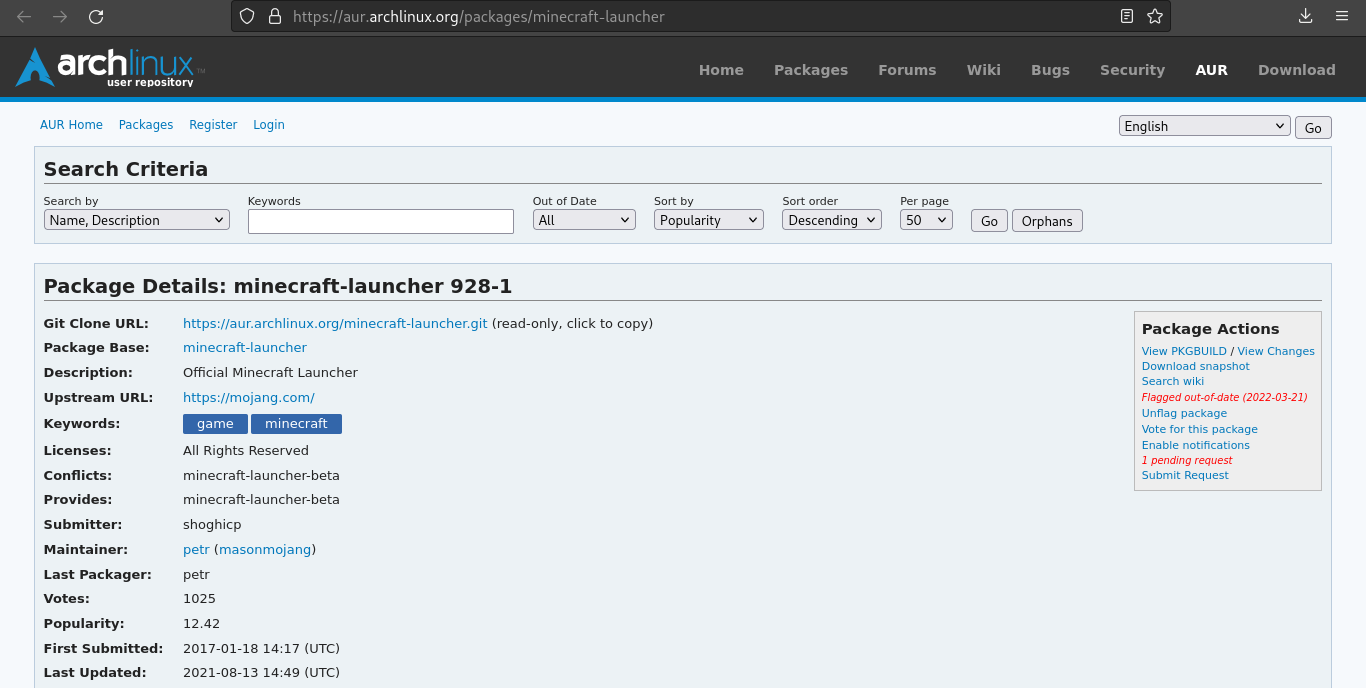Open the Packages top navigation item
The height and width of the screenshot is (688, 1366).
pyautogui.click(x=811, y=70)
